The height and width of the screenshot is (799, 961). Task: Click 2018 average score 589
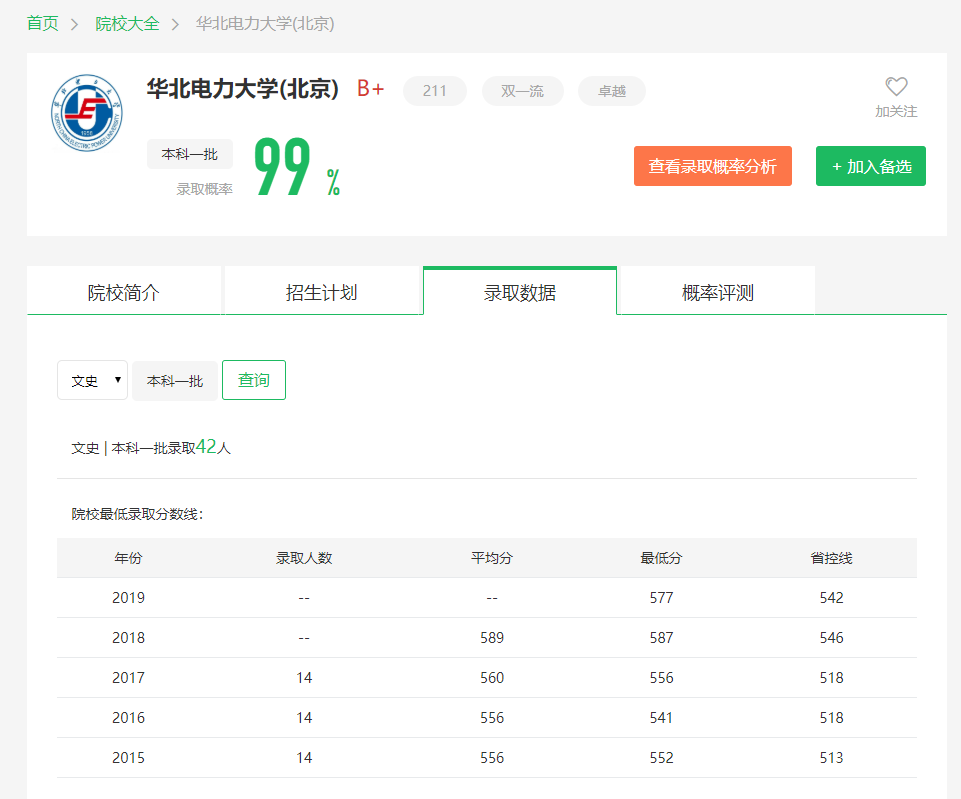pos(492,638)
